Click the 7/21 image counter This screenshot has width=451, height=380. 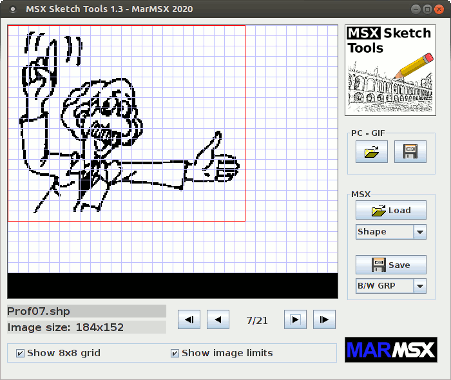pyautogui.click(x=257, y=320)
